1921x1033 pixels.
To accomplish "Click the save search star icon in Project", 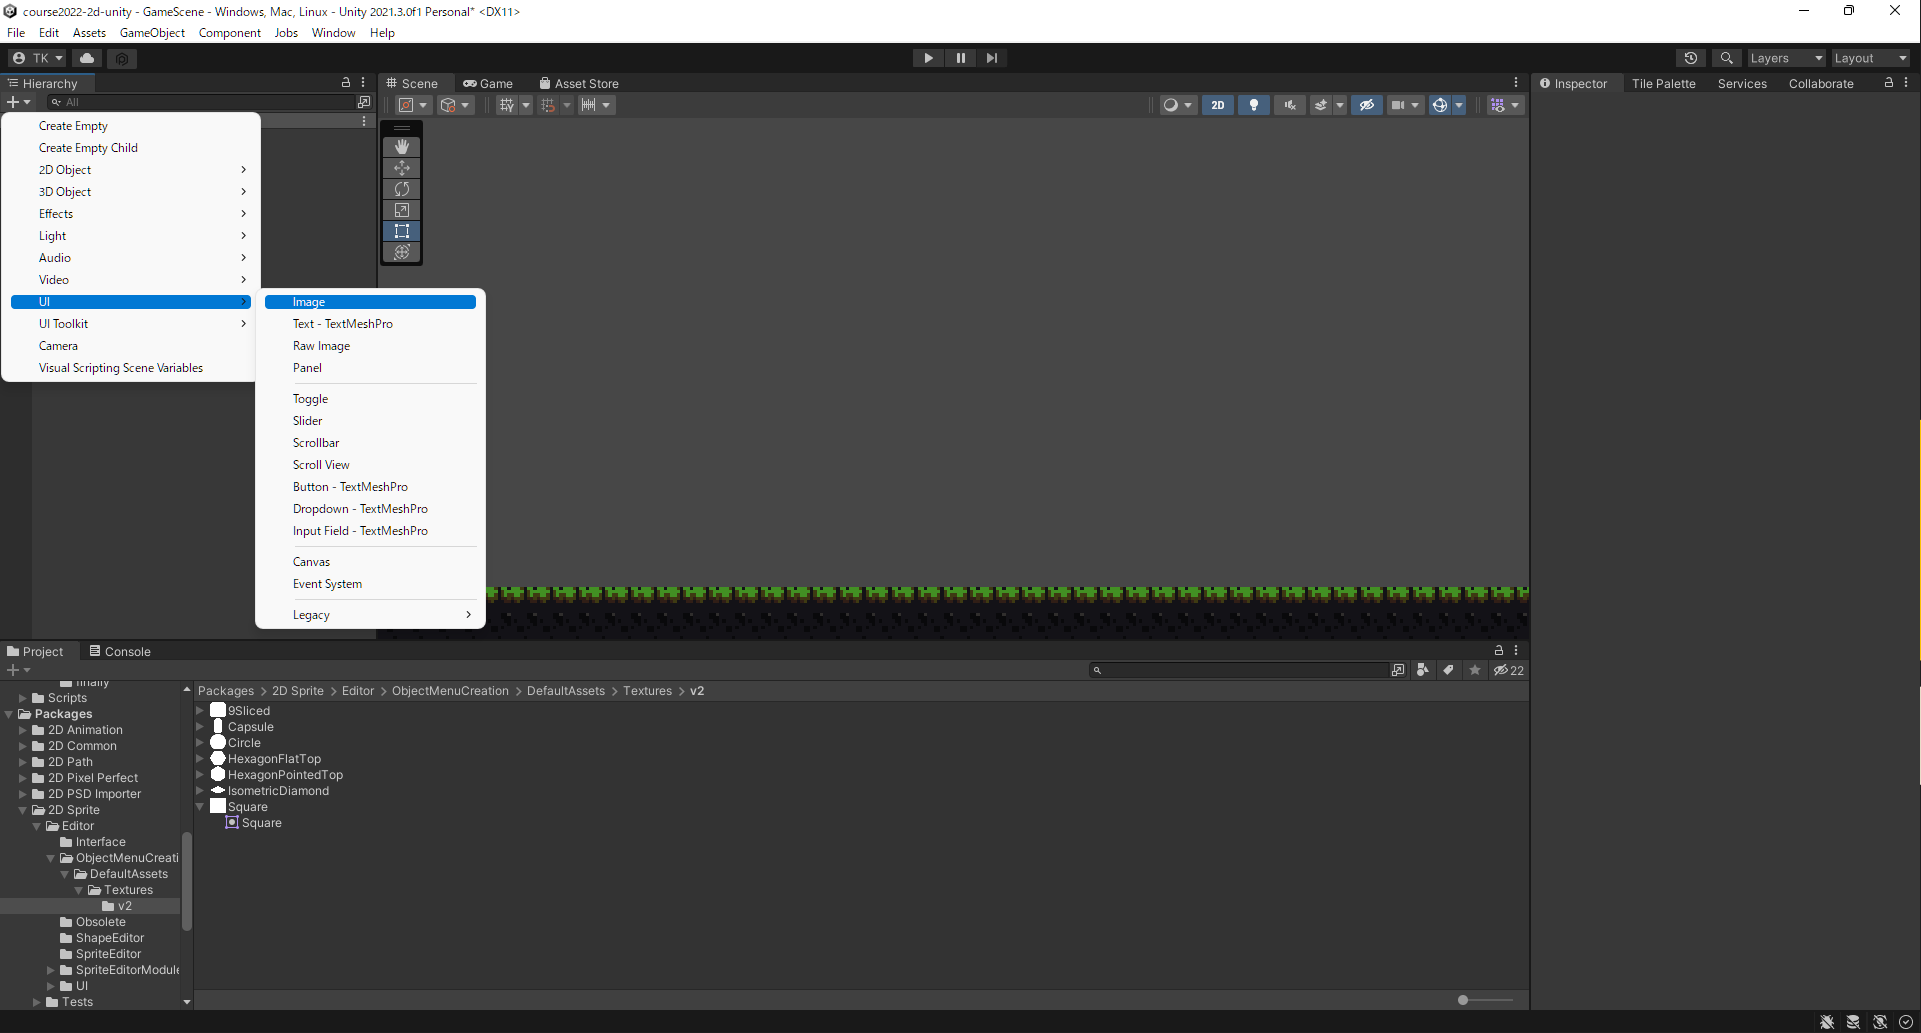I will tap(1475, 670).
